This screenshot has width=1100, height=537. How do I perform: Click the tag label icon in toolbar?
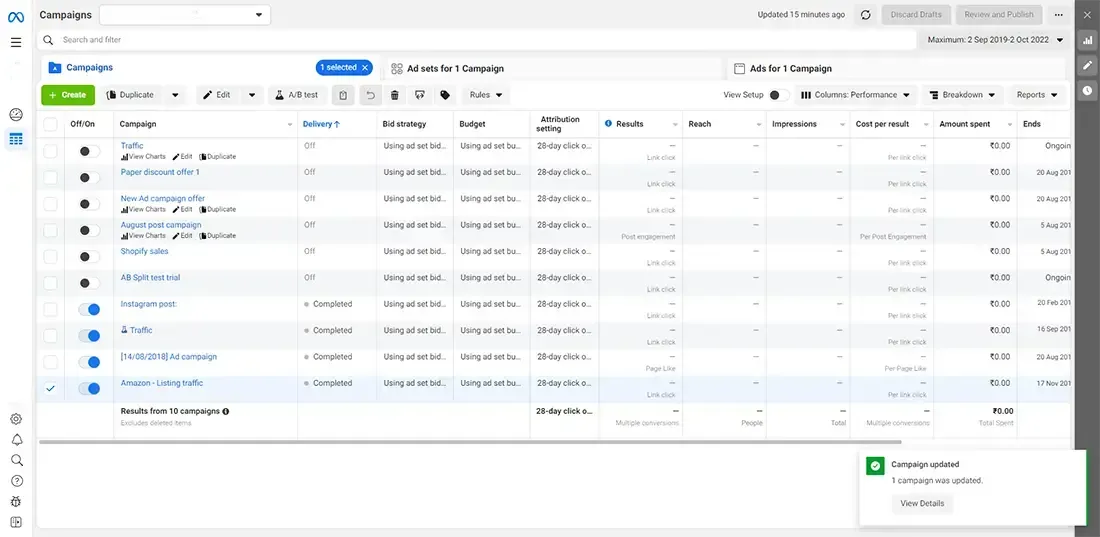pyautogui.click(x=445, y=95)
